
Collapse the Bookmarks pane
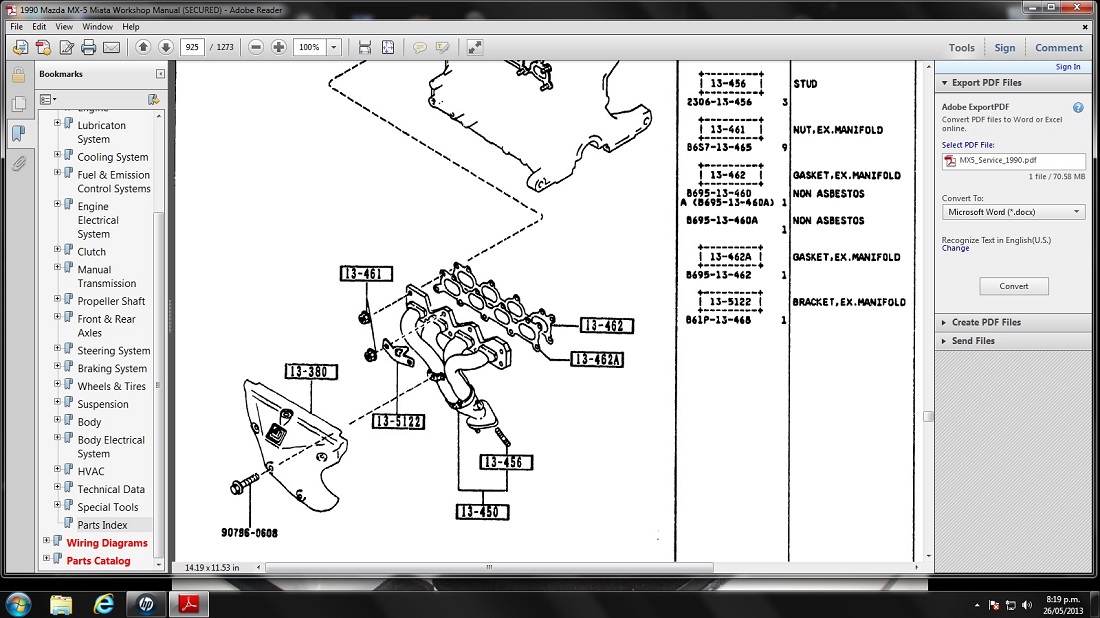[160, 74]
